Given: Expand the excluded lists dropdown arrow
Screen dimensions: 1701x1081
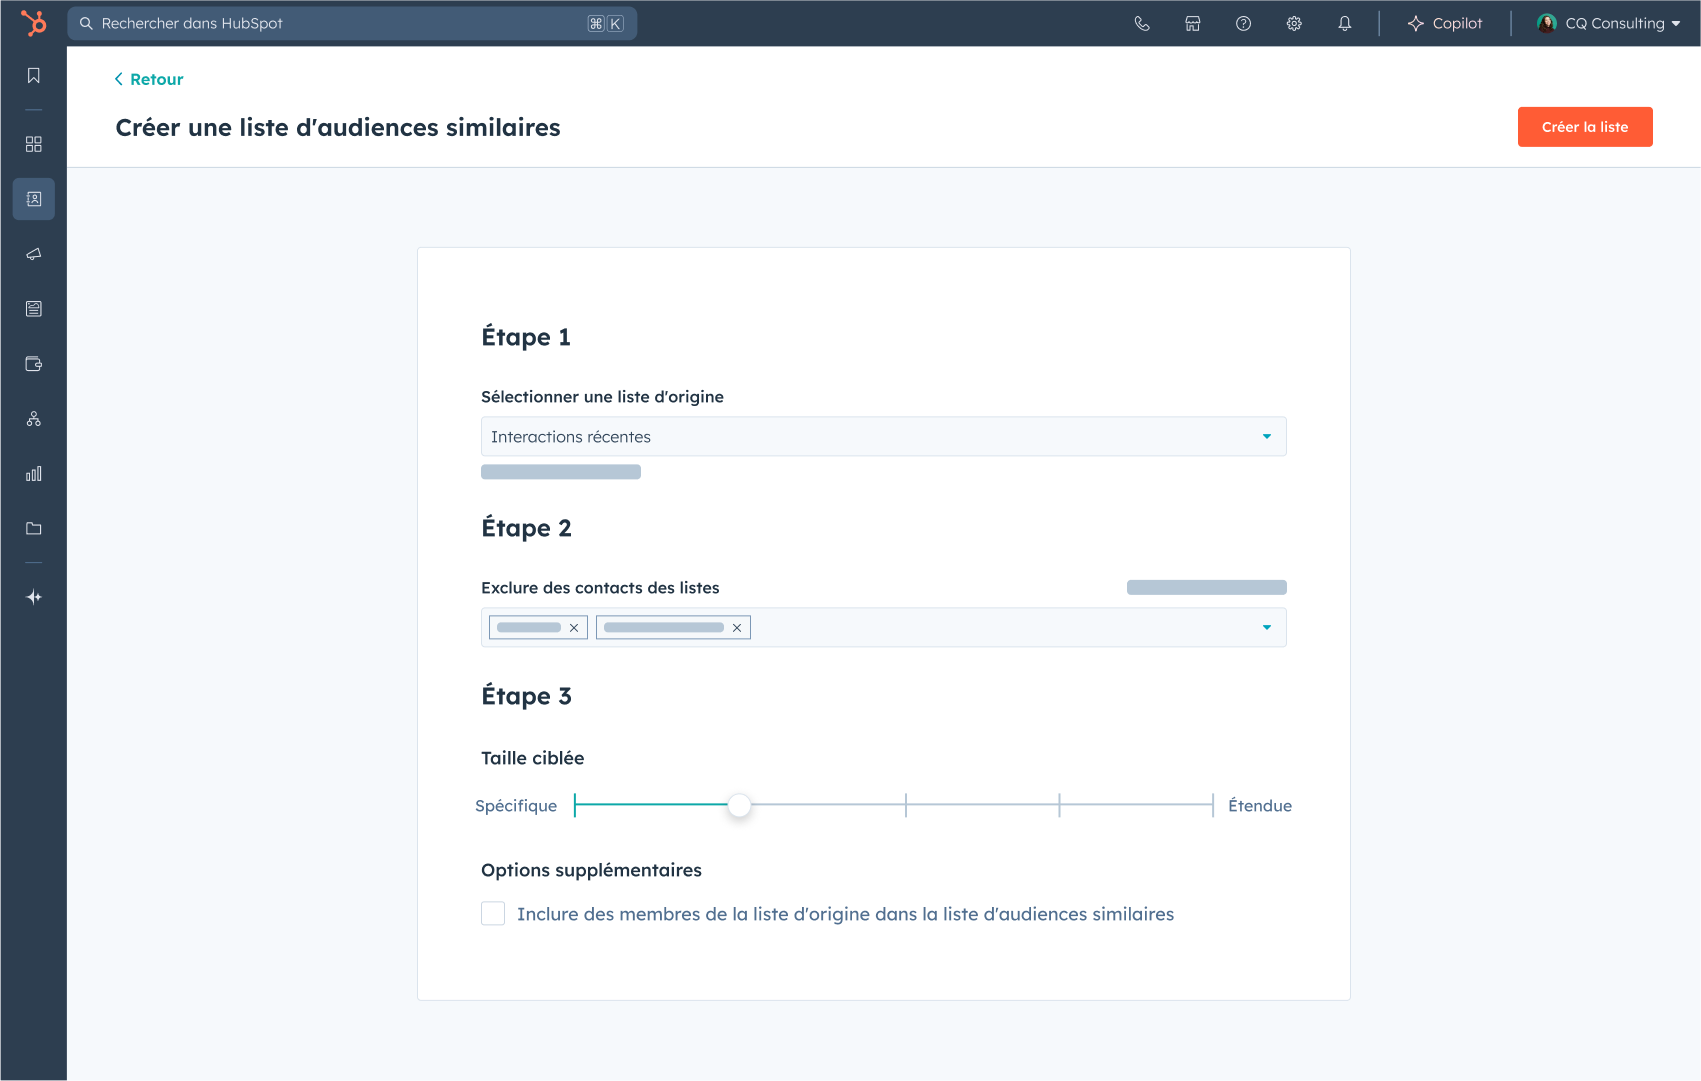Looking at the screenshot, I should tap(1266, 628).
